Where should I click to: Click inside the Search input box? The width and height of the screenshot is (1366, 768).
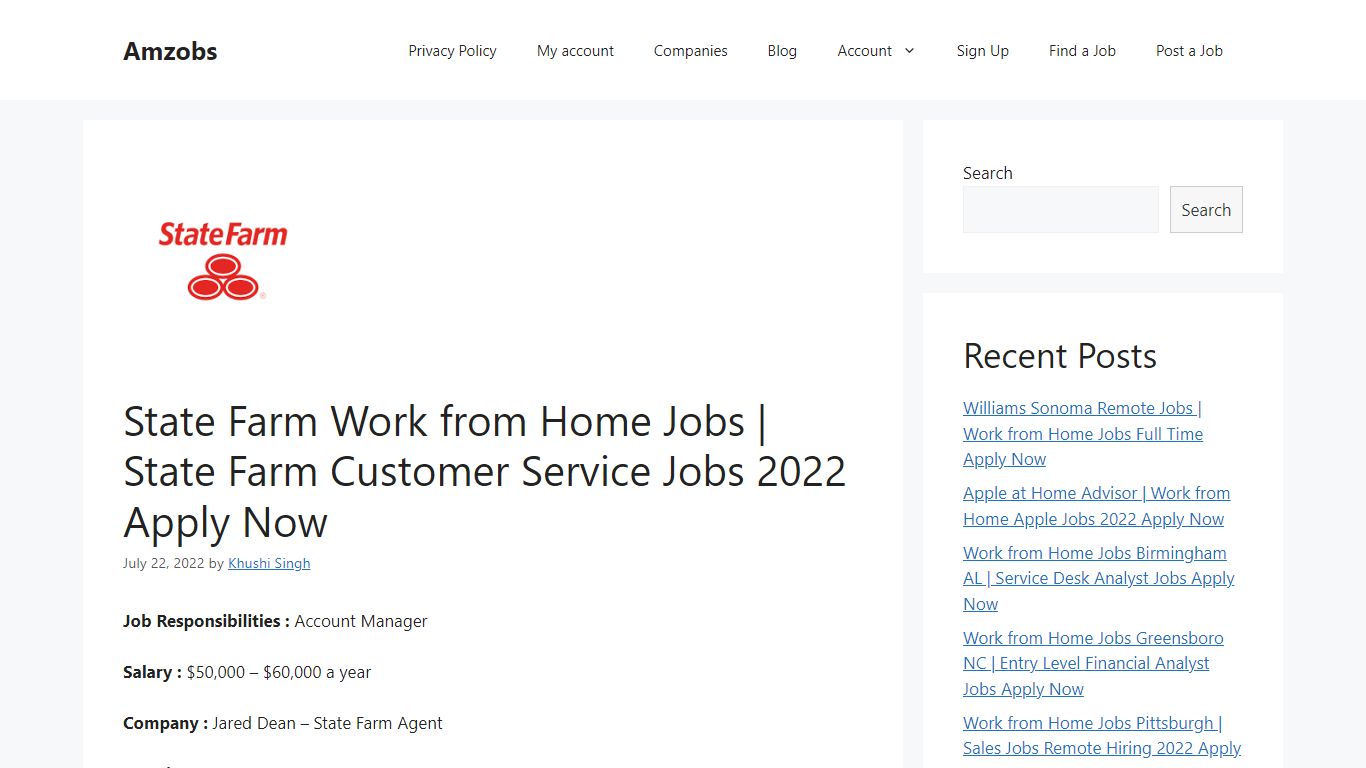(1060, 209)
